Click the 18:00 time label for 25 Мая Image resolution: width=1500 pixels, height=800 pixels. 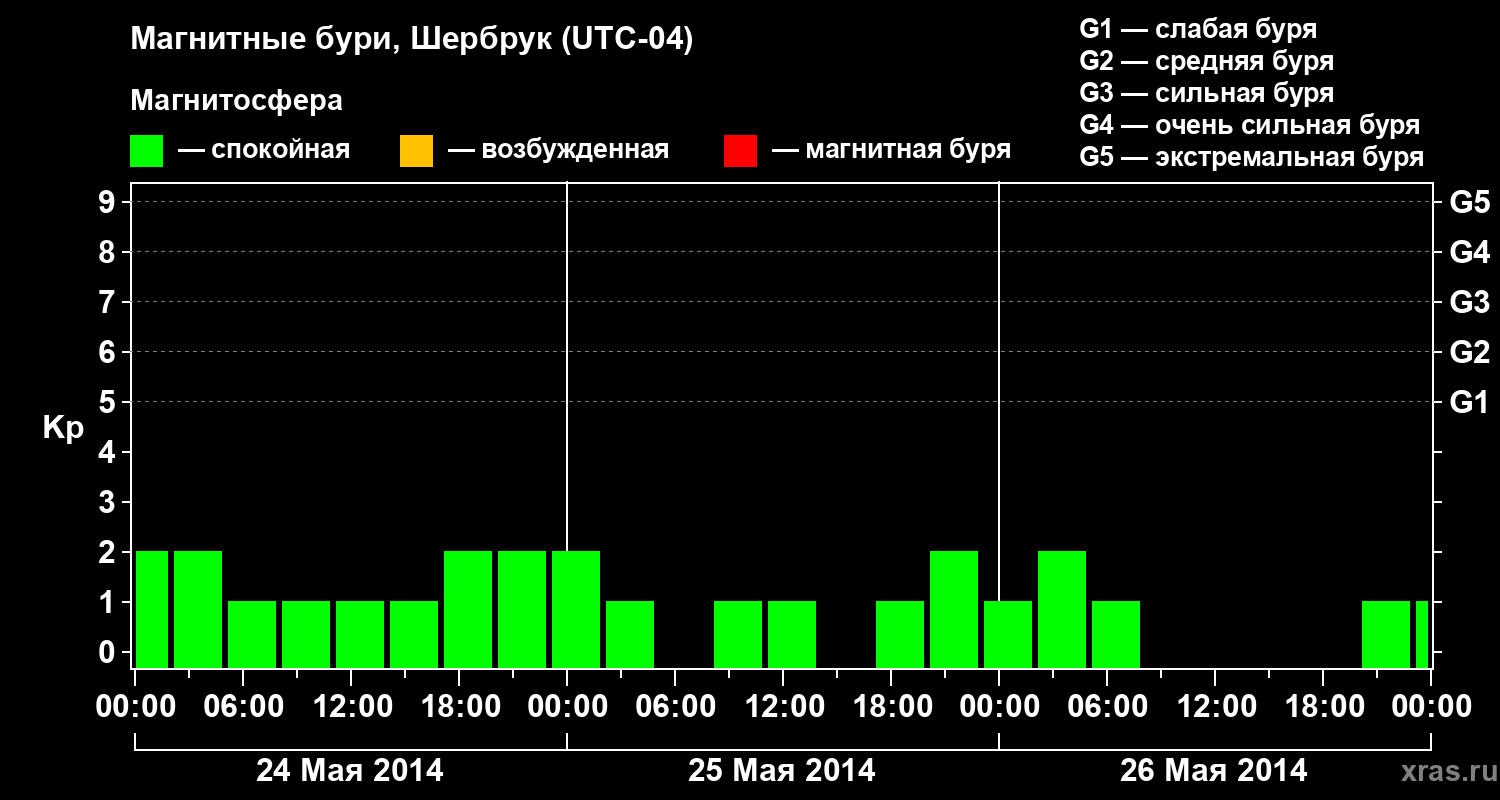click(891, 707)
